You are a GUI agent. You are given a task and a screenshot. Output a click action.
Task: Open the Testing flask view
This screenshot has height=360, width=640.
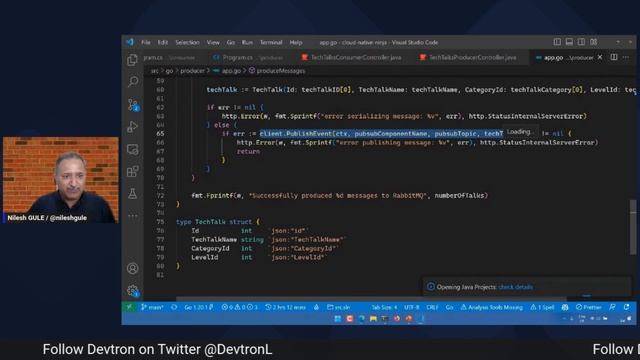[133, 193]
